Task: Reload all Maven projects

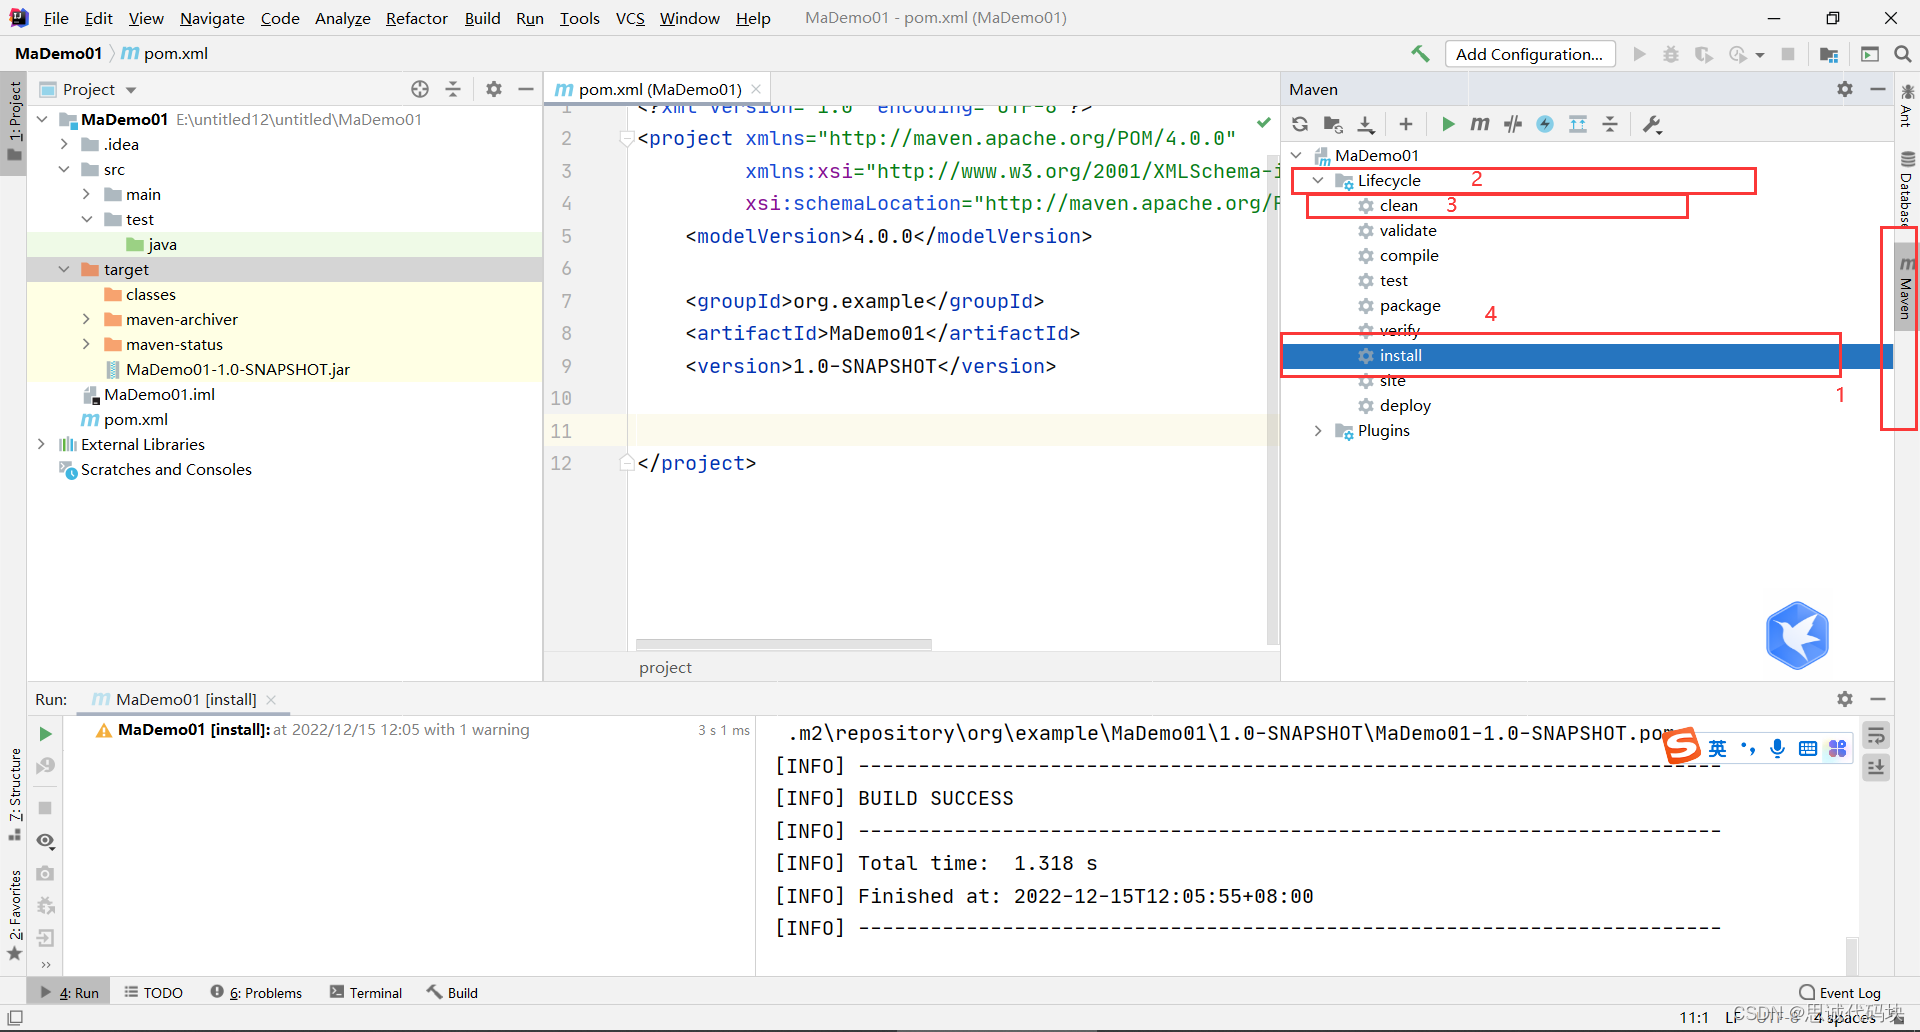Action: click(1300, 124)
